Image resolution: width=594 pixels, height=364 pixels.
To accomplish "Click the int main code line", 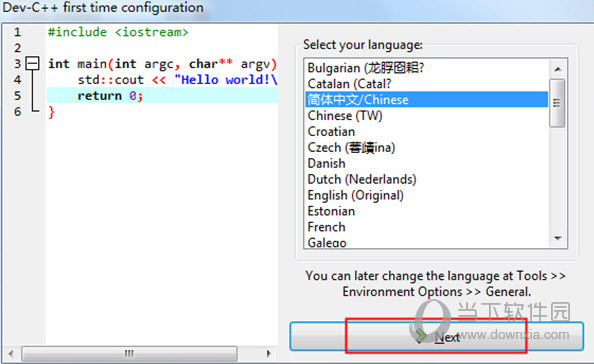I will coord(162,64).
